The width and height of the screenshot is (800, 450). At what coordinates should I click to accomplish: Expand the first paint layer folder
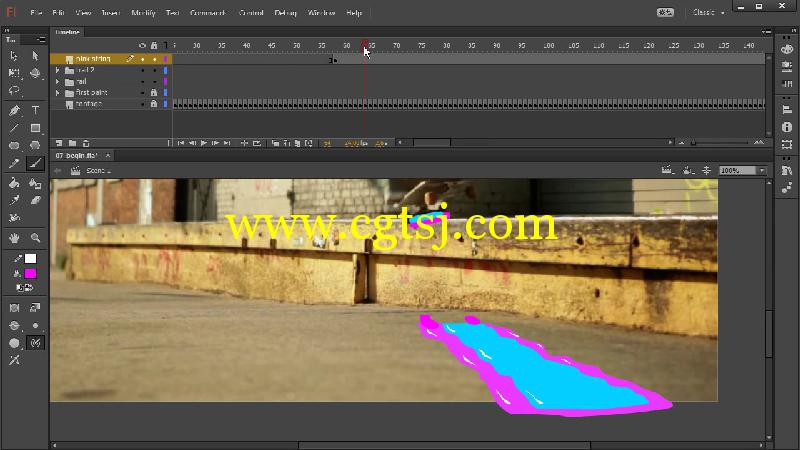click(x=57, y=93)
